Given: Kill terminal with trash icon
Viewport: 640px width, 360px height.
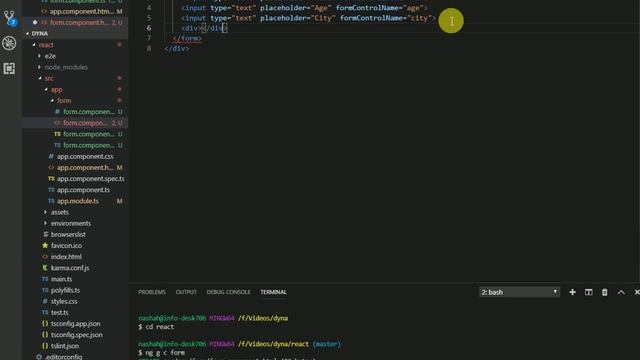Looking at the screenshot, I should [x=604, y=292].
